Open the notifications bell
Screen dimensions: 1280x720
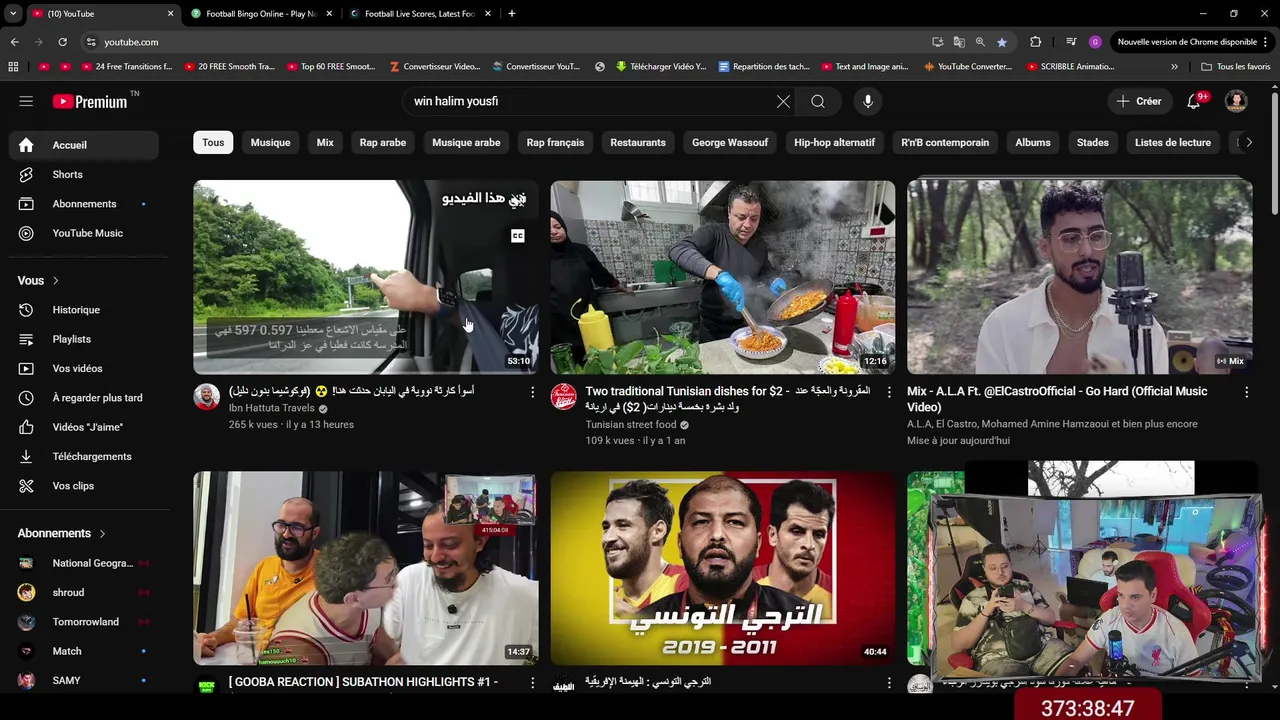pos(1195,101)
